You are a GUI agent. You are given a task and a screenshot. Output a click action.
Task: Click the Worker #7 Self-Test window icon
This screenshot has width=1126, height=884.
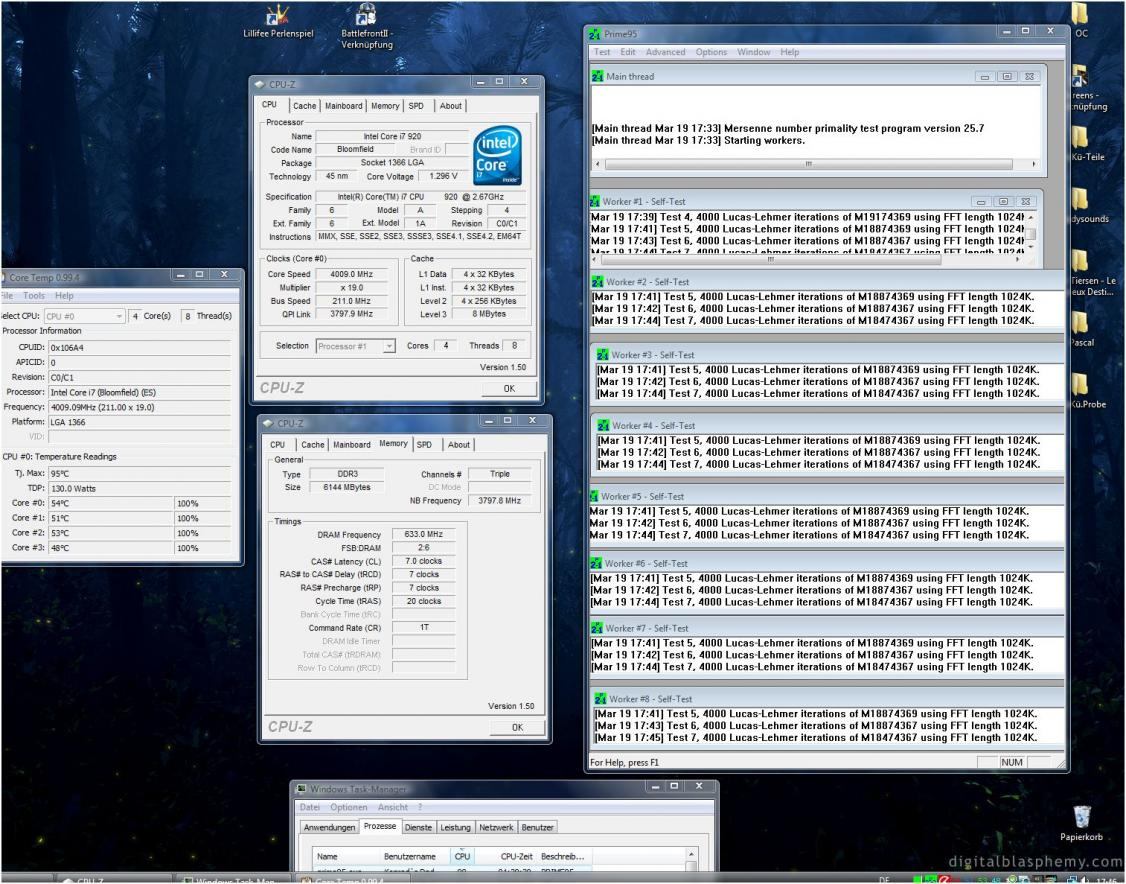[596, 628]
